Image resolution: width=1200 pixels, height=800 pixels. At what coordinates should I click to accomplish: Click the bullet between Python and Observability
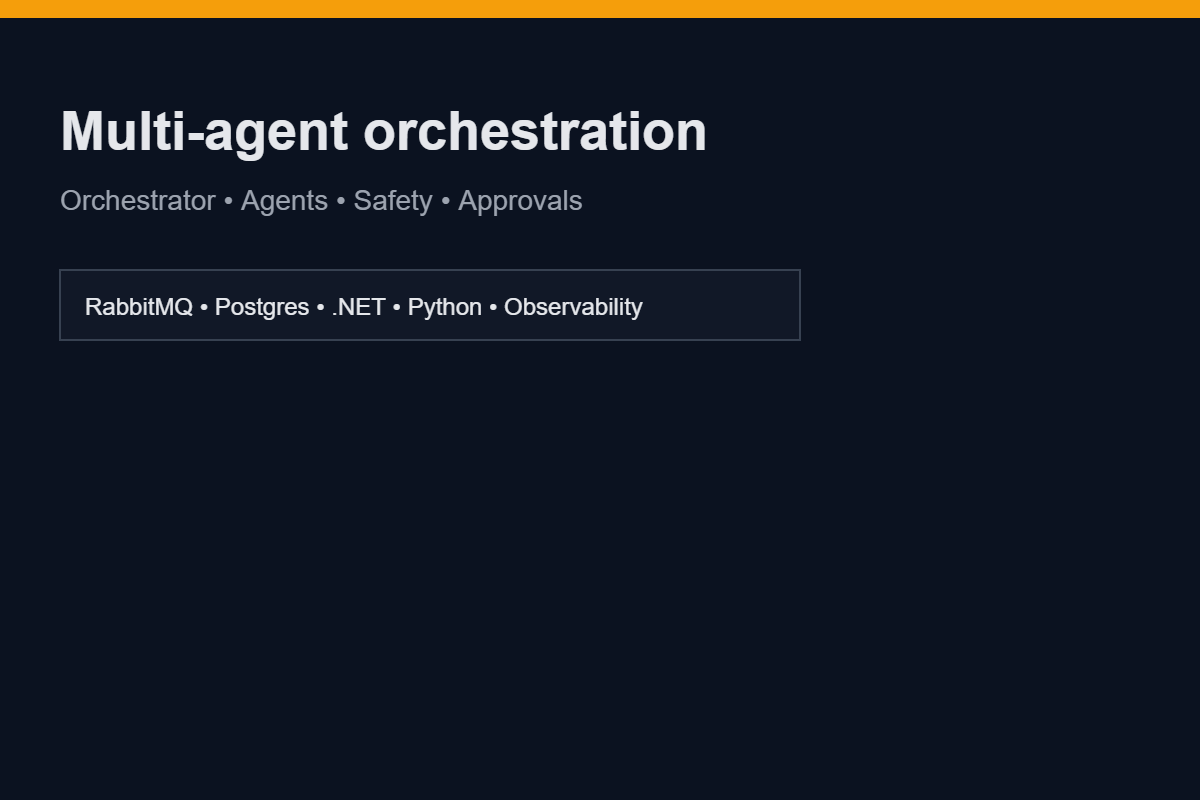point(493,308)
